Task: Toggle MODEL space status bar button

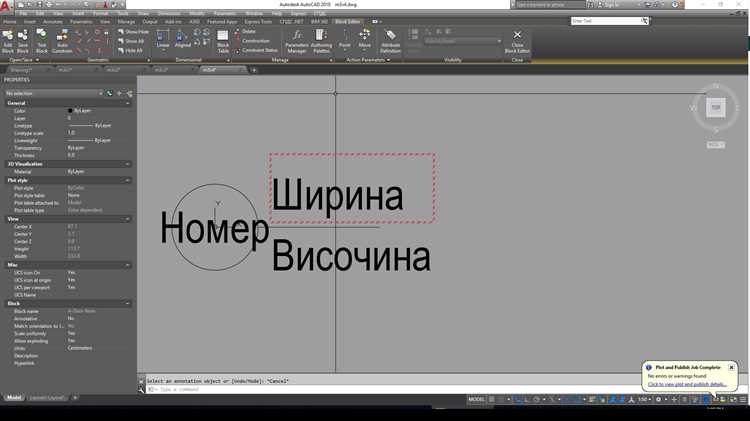Action: (x=476, y=399)
